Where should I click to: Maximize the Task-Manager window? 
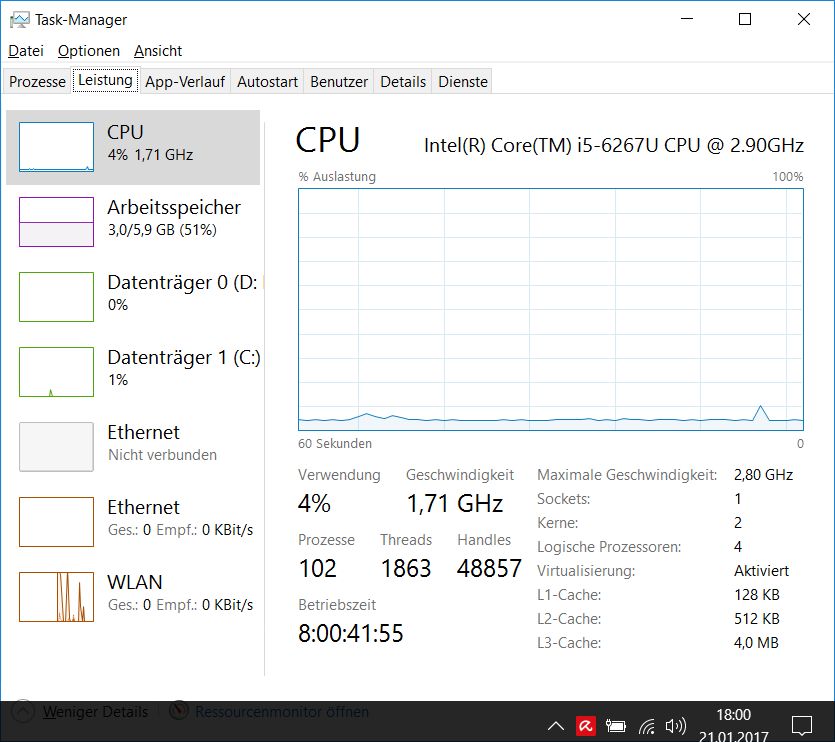[745, 19]
